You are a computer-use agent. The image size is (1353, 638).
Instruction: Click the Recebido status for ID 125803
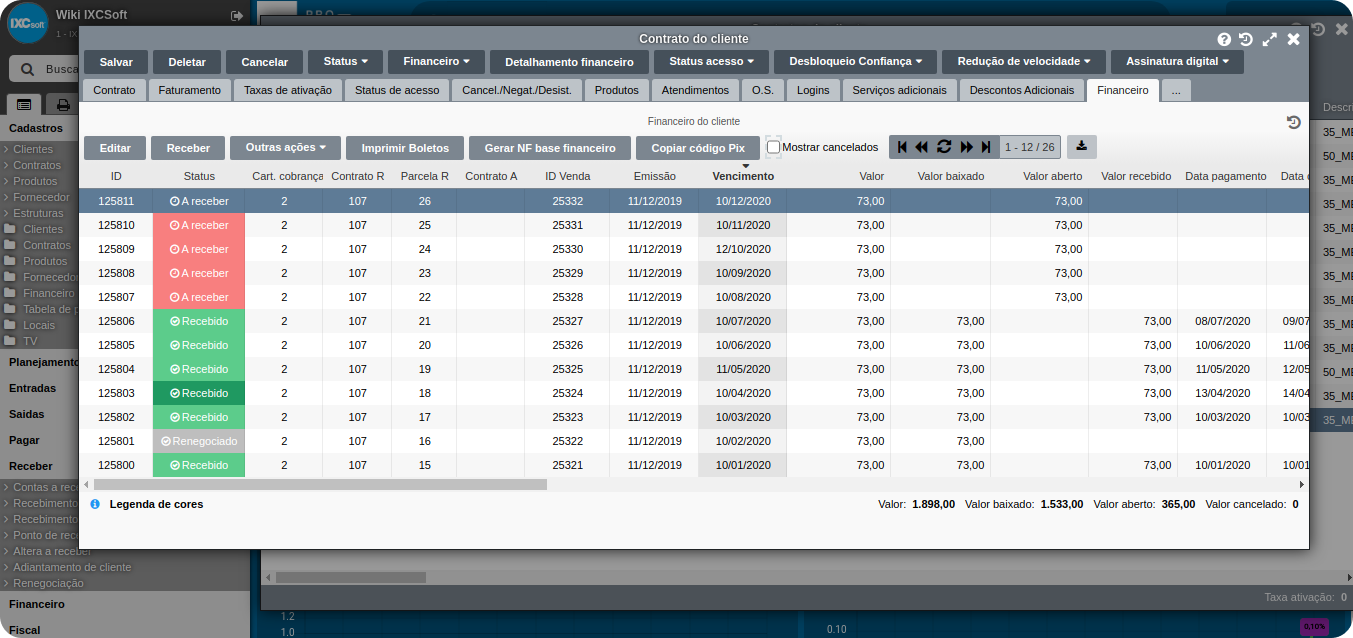(199, 393)
